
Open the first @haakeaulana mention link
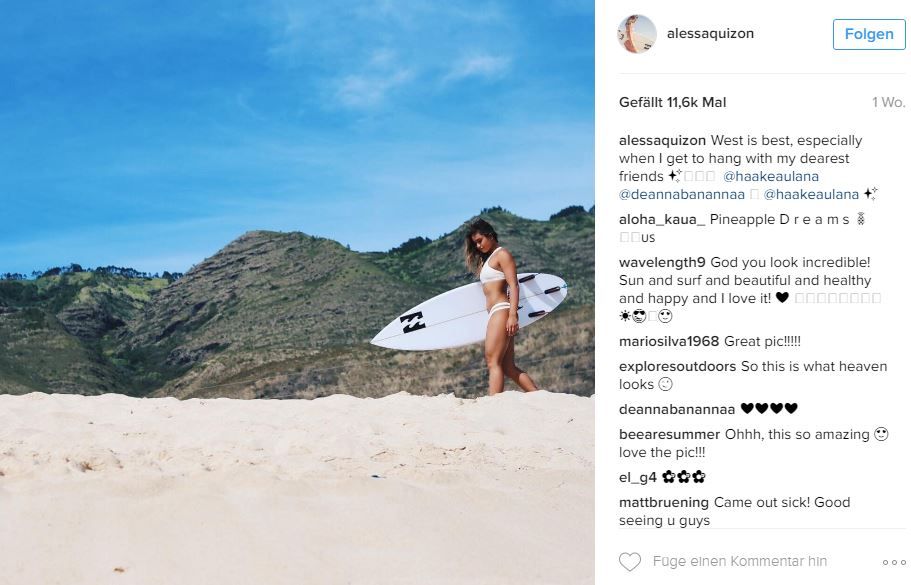point(770,176)
